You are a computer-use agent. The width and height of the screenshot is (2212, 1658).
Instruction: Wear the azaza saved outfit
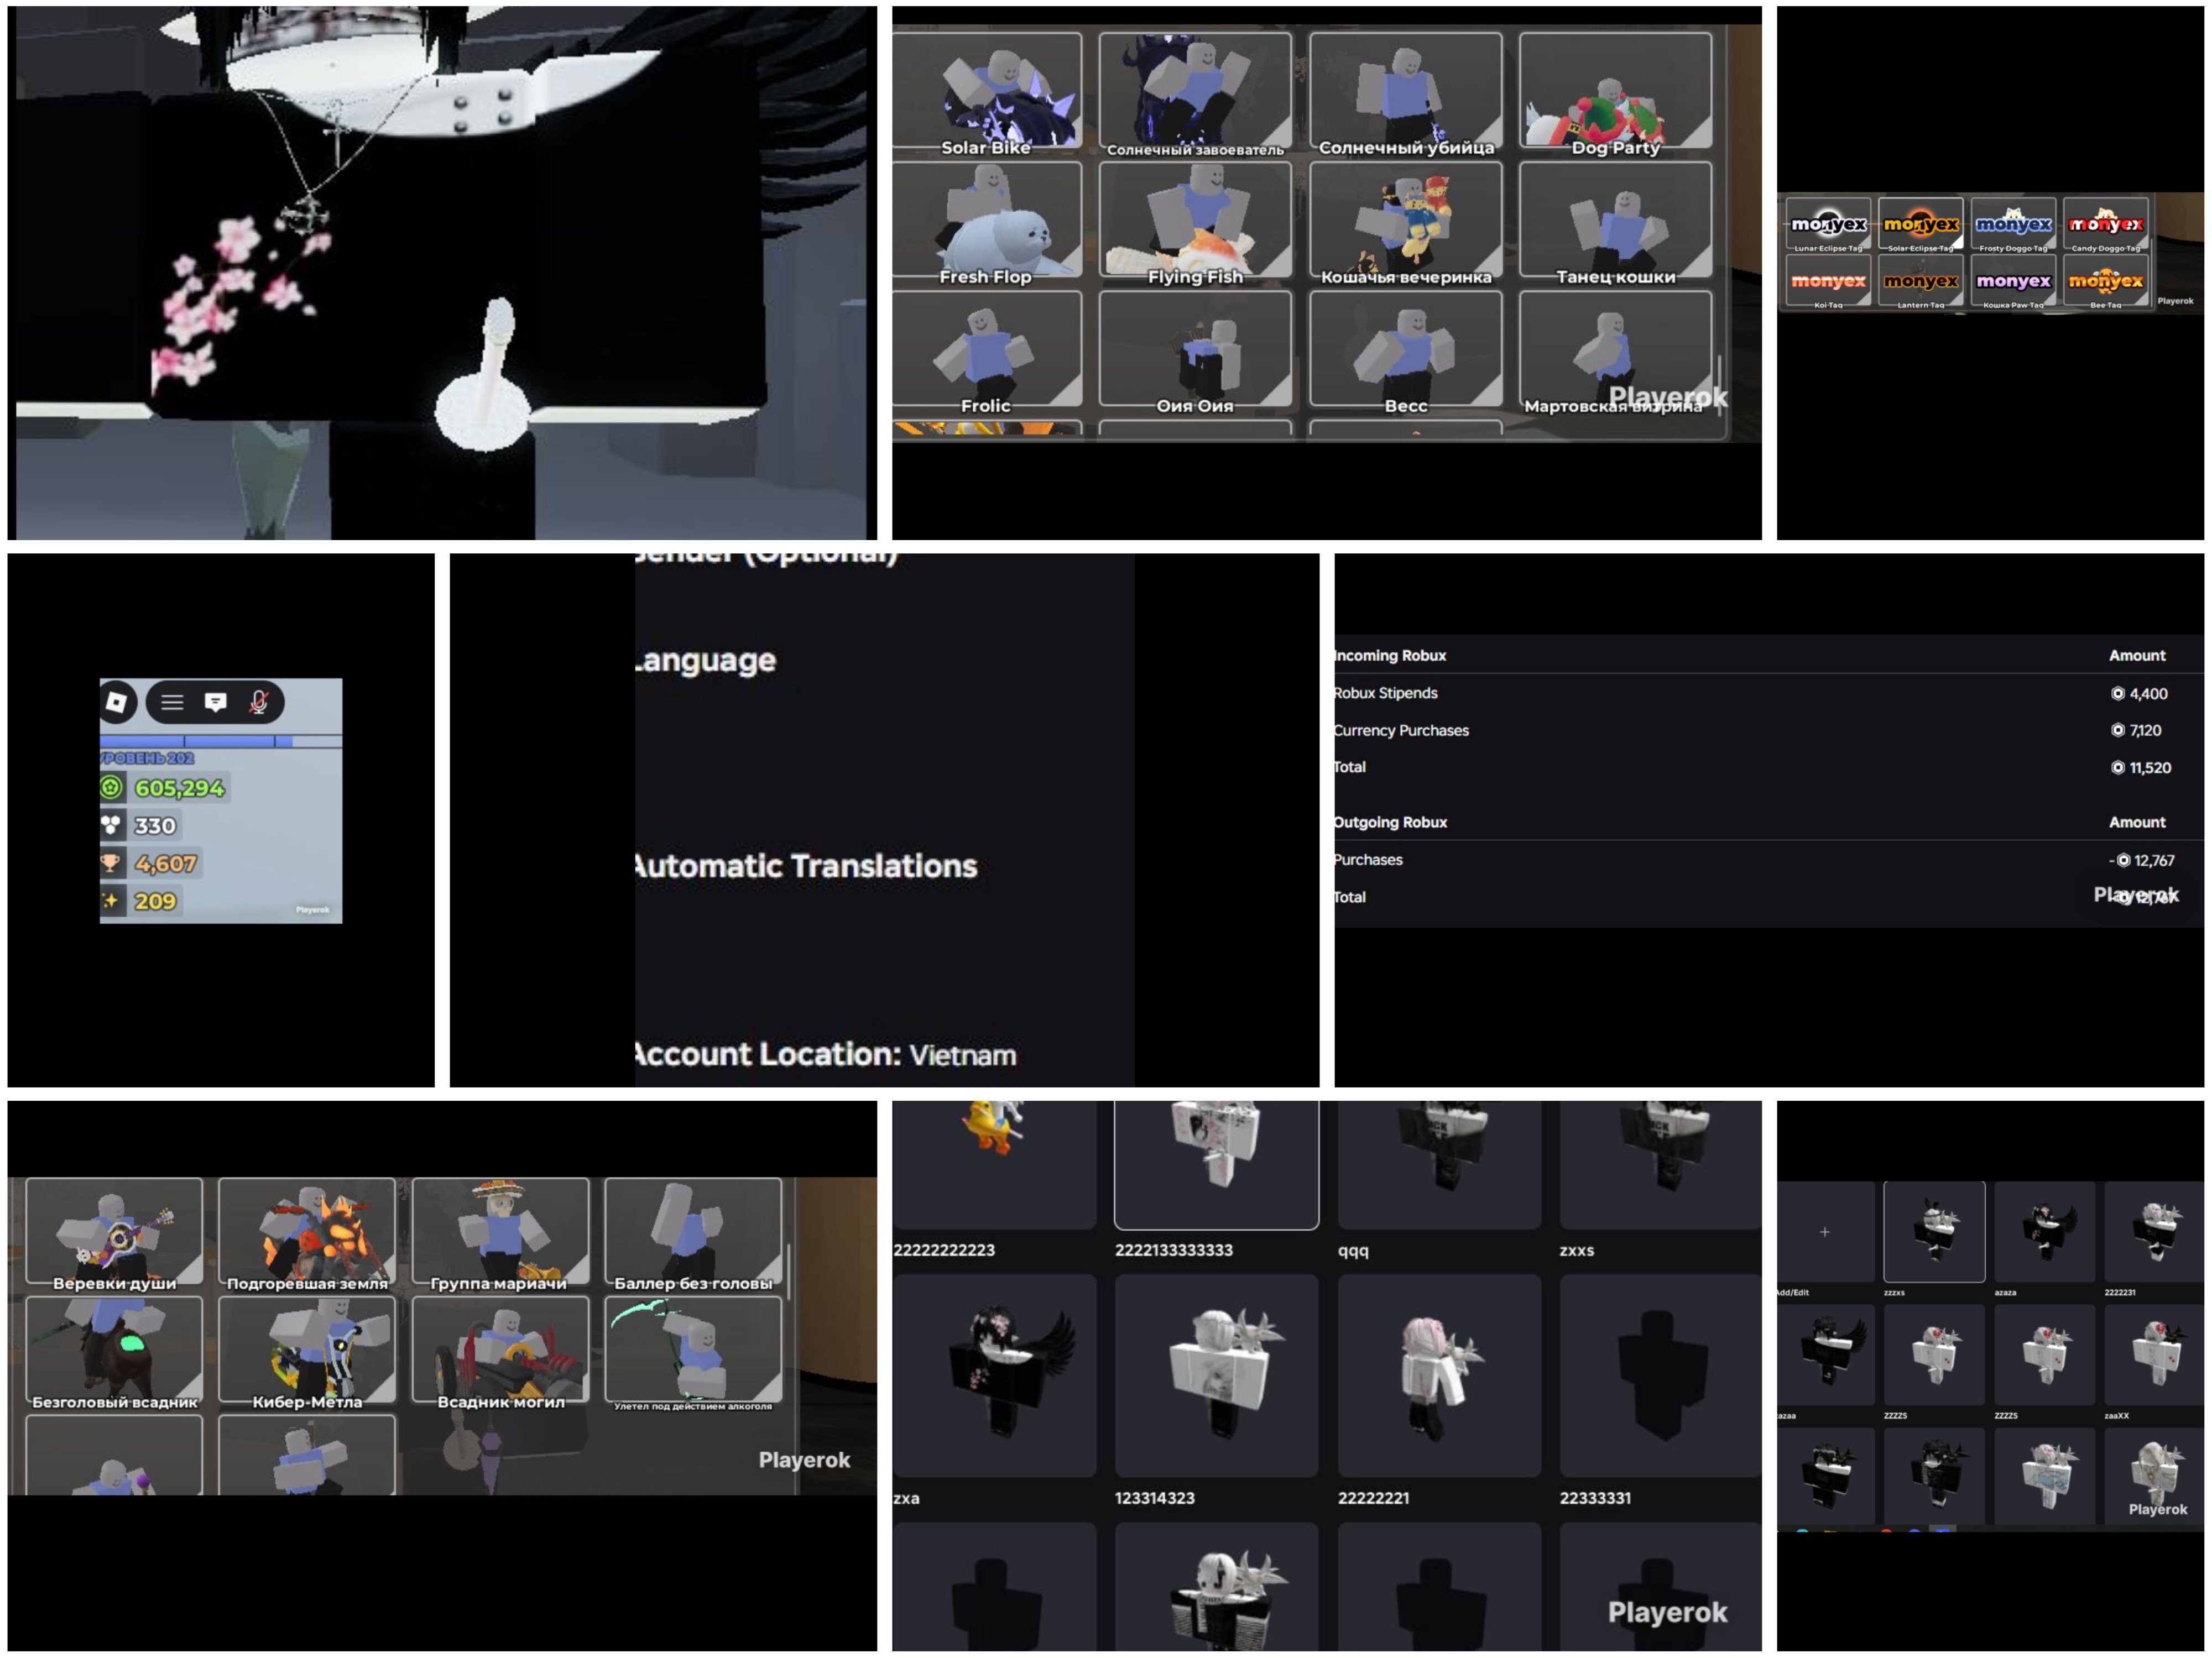pyautogui.click(x=2044, y=1232)
